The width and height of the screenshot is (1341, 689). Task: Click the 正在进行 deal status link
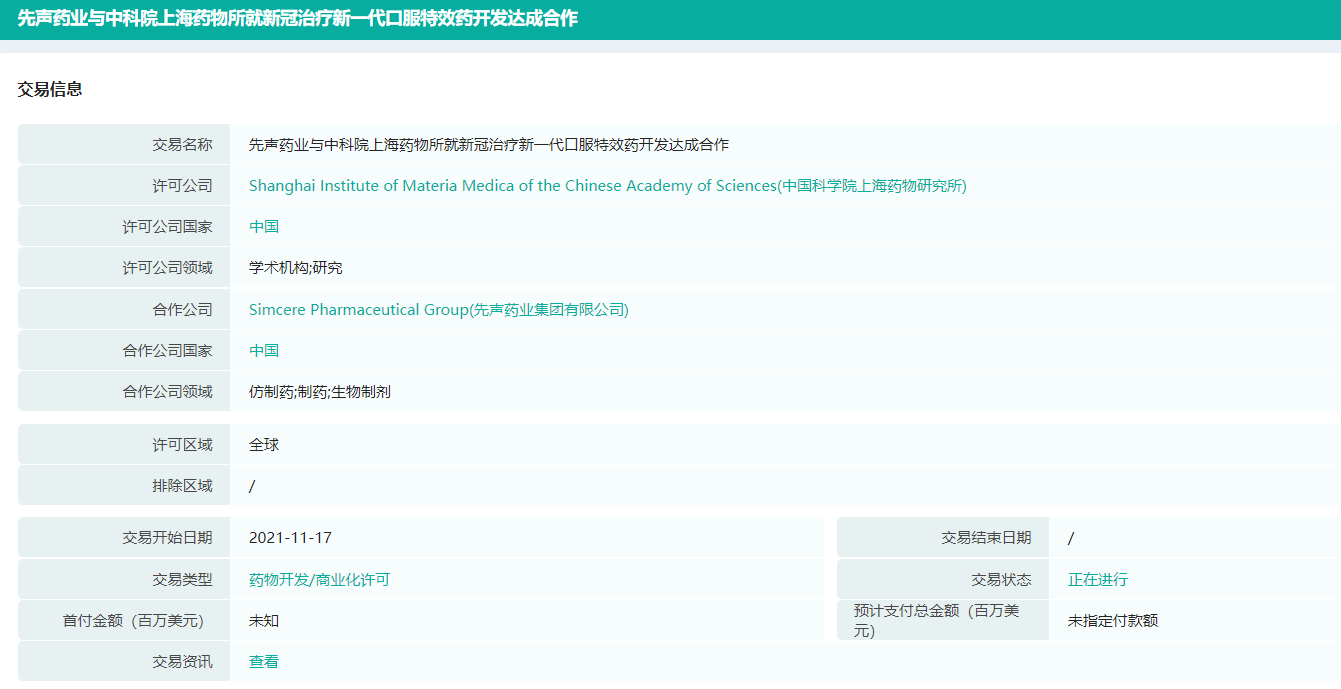(1097, 580)
